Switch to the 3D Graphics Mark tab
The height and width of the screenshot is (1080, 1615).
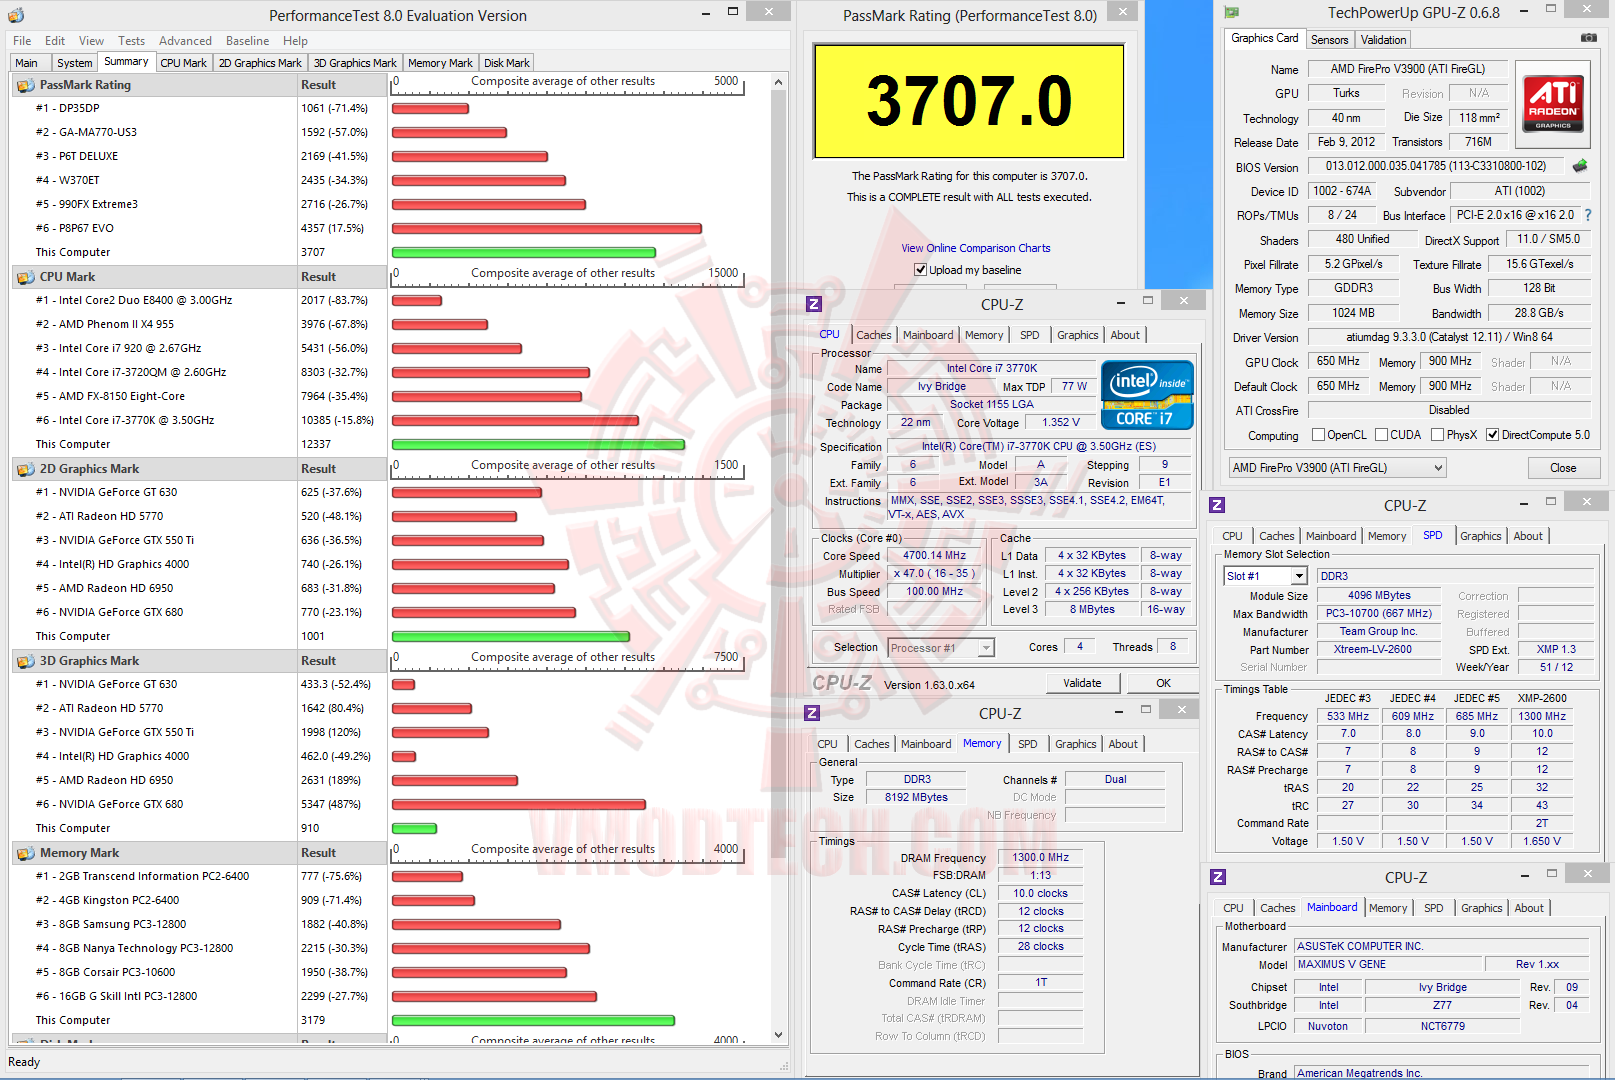[x=355, y=63]
